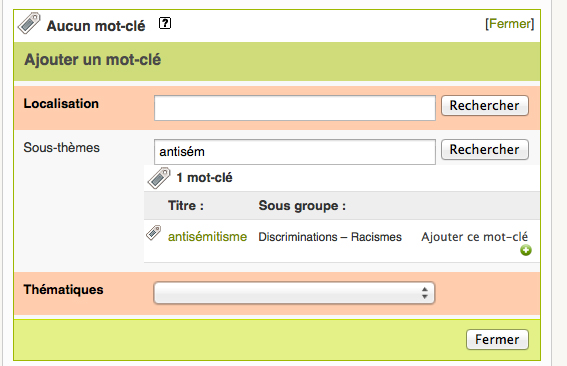This screenshot has height=366, width=567.
Task: Open the antisémitisme keyword link
Action: pos(208,237)
